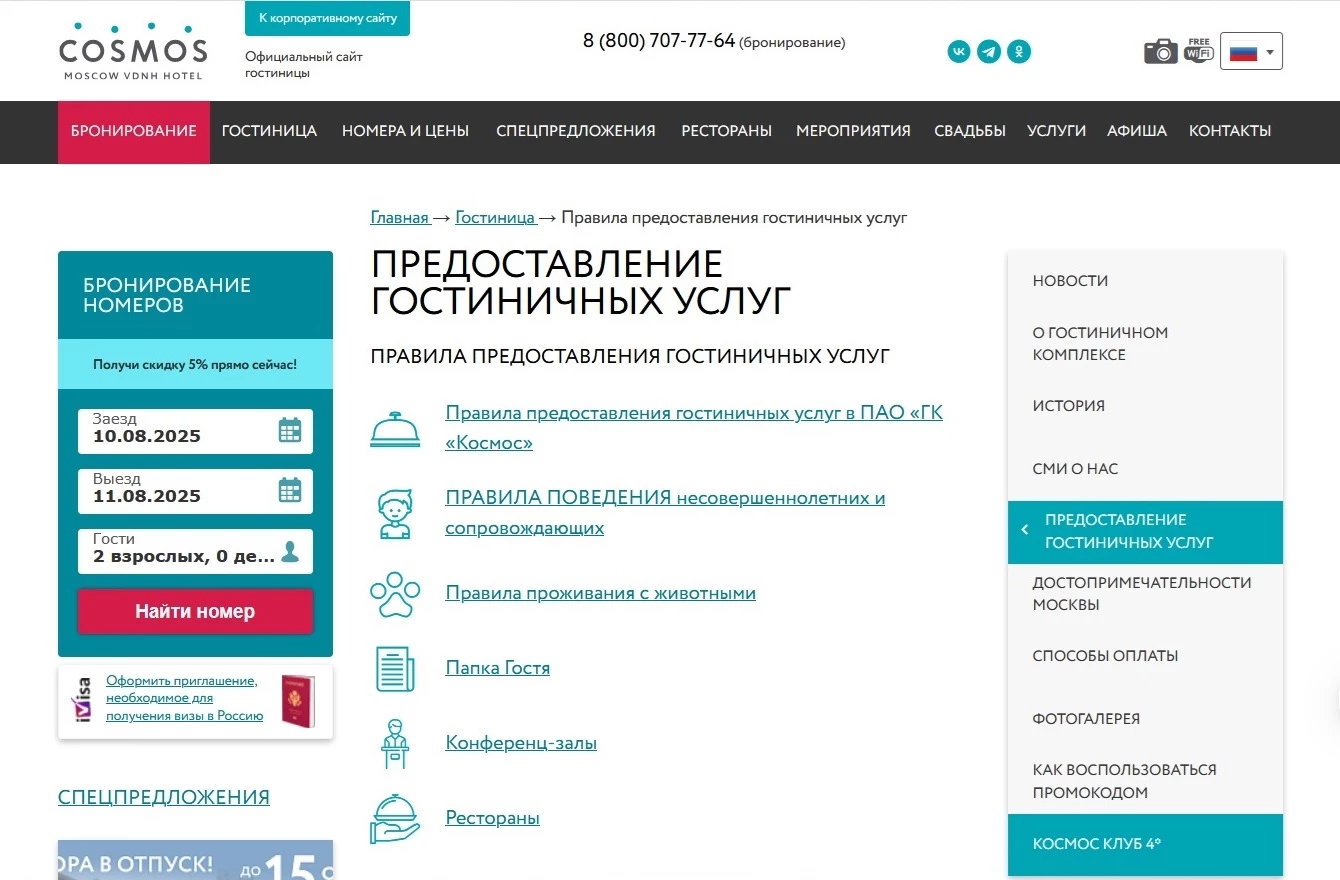Click the document icon beside Папка Гостя
The height and width of the screenshot is (880, 1340).
tap(395, 668)
